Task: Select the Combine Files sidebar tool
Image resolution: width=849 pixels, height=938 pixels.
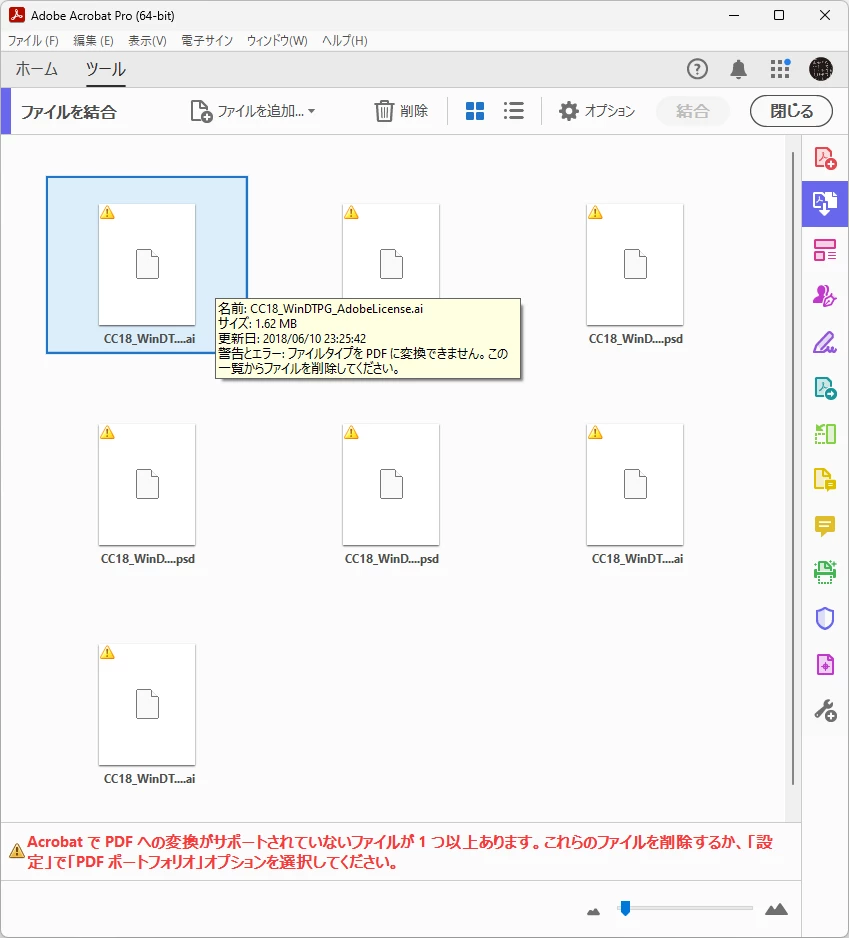Action: click(825, 204)
